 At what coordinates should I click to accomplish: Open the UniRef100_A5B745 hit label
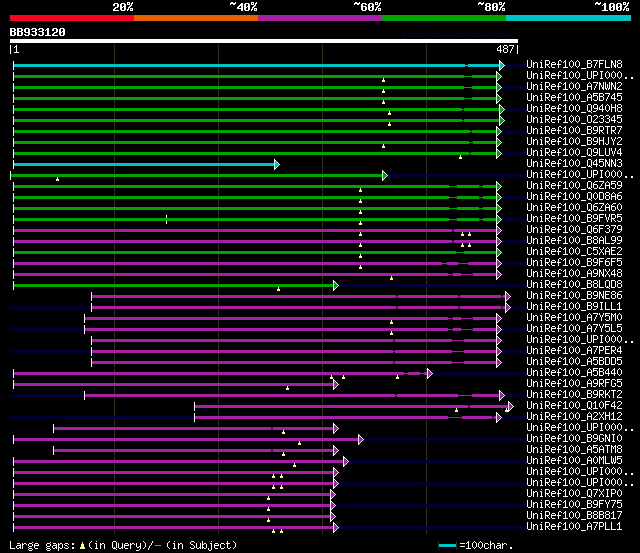point(574,98)
